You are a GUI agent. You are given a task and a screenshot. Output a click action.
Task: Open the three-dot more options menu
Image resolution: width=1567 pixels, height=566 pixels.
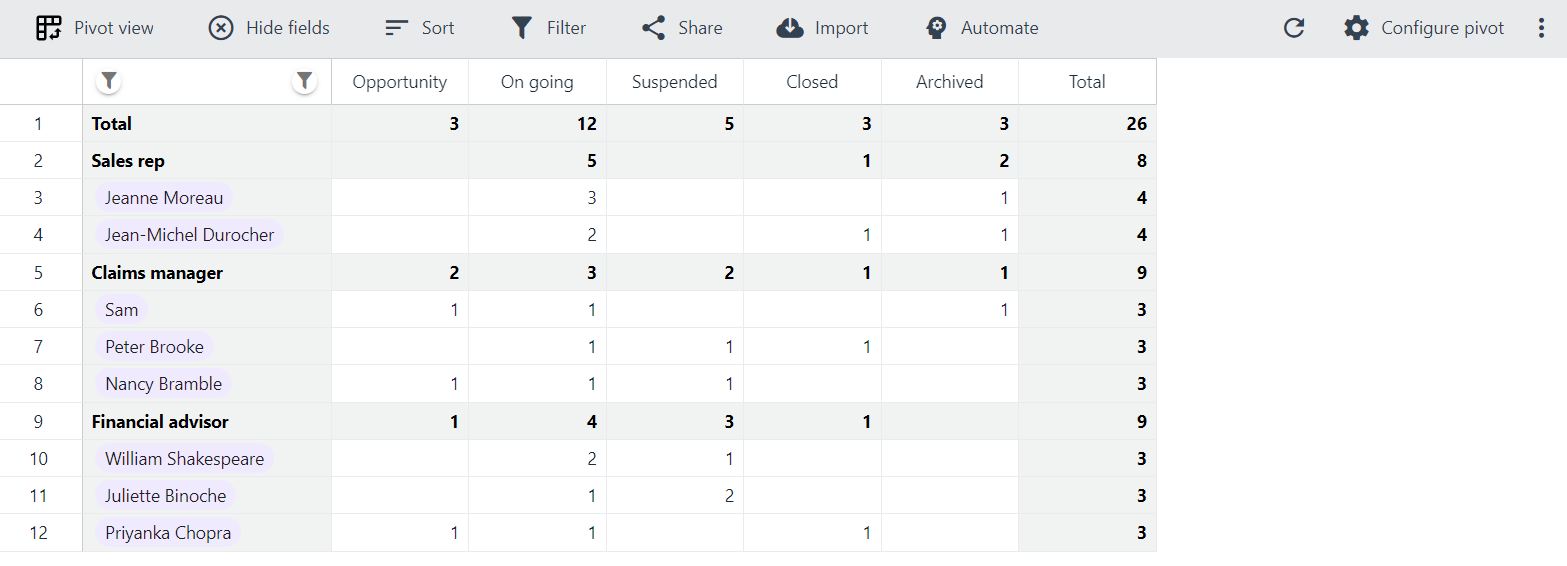click(x=1541, y=28)
